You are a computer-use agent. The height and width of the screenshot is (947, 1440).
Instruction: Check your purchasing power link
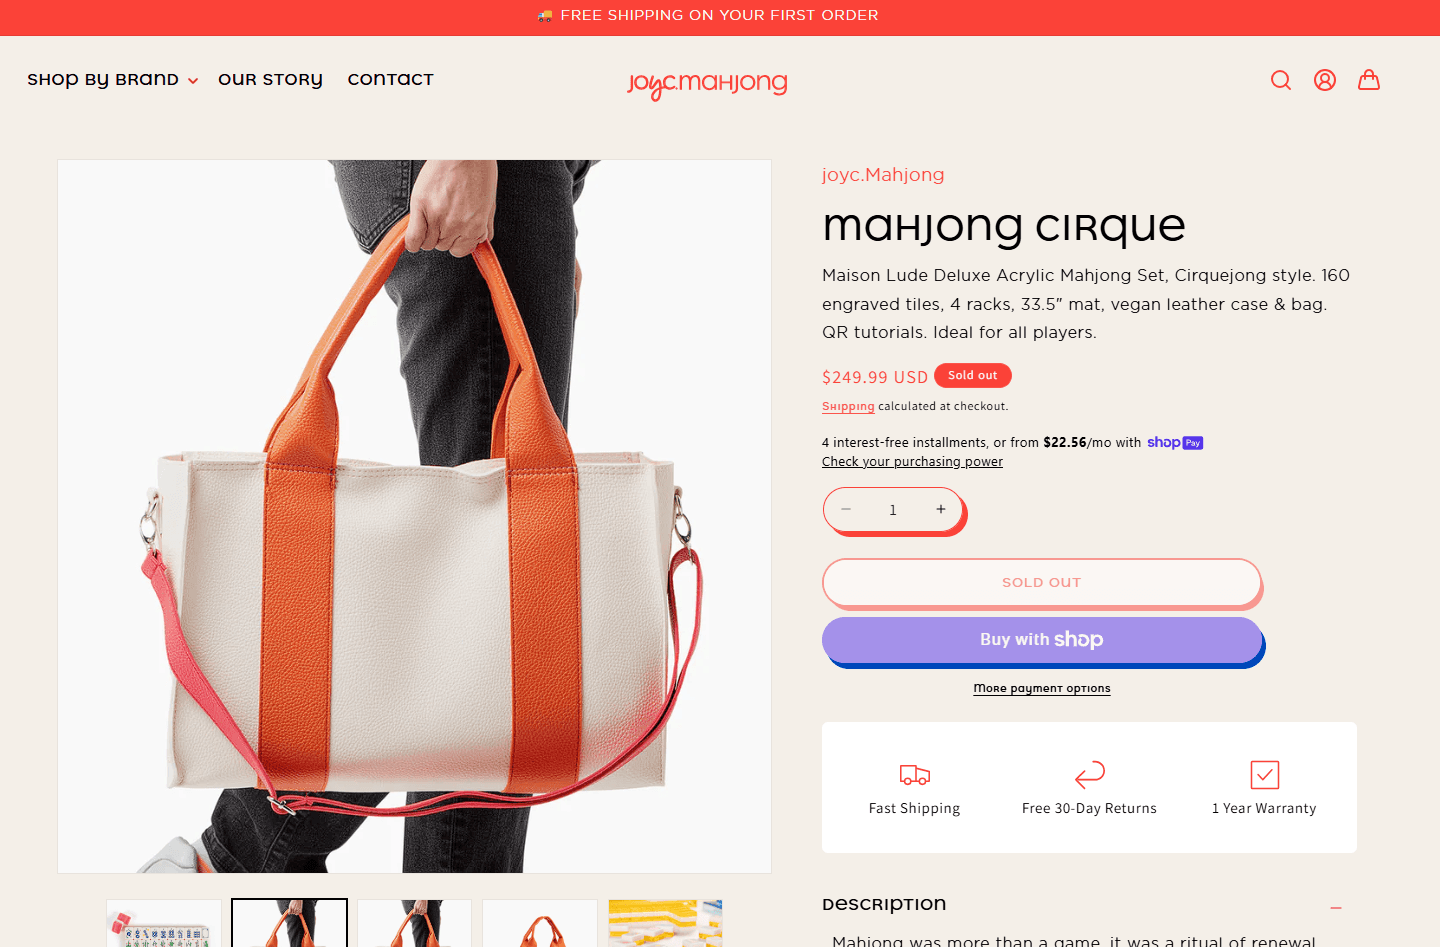click(912, 462)
